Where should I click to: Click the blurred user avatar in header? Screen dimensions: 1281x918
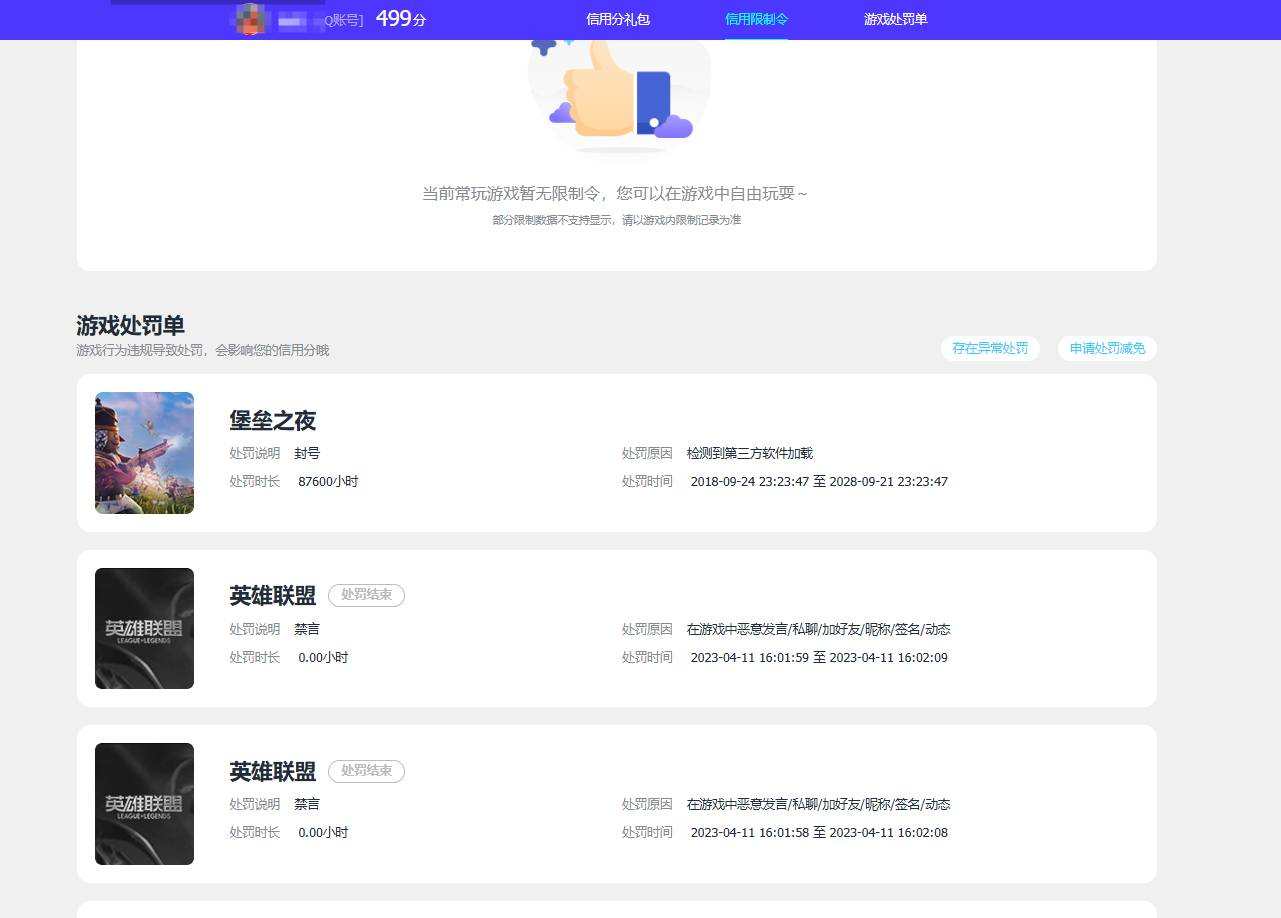pyautogui.click(x=251, y=19)
